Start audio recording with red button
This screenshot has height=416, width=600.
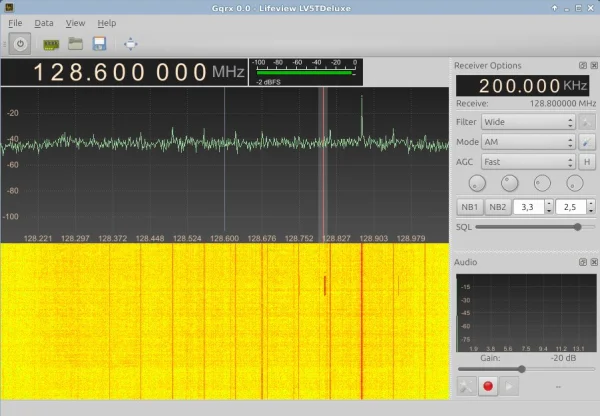pos(489,385)
